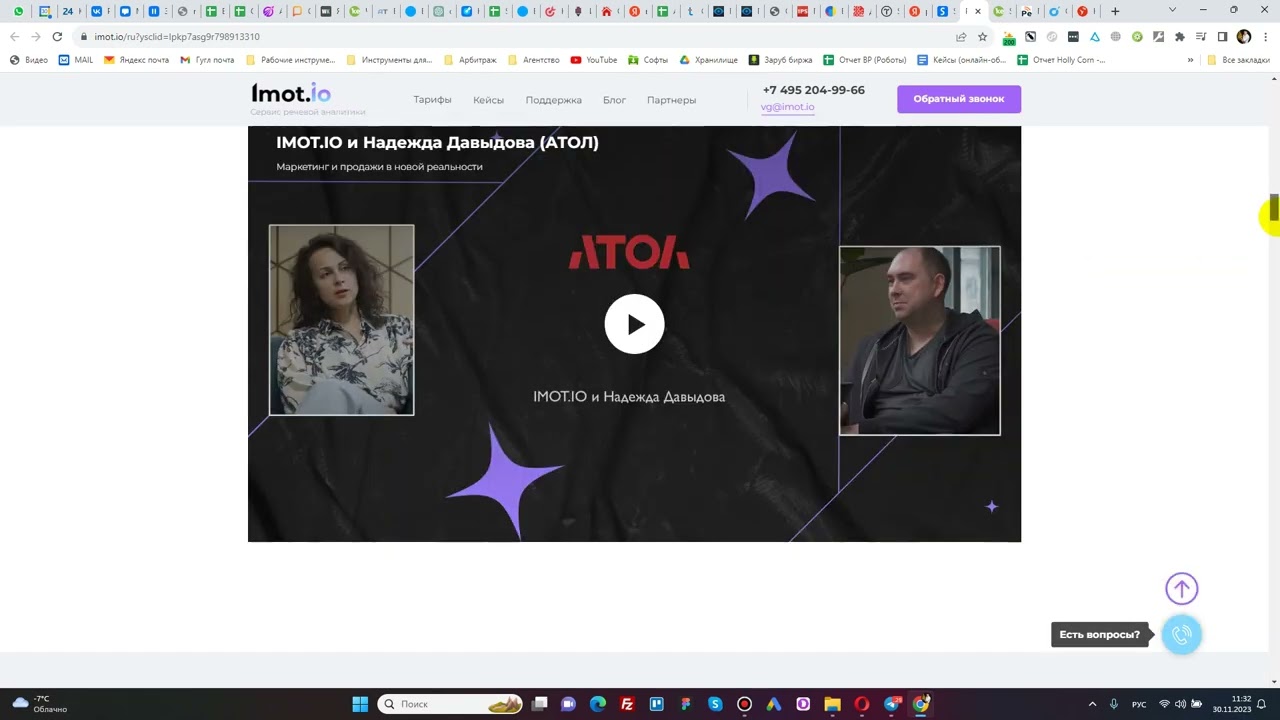
Task: Open Skype from taskbar
Action: (715, 704)
